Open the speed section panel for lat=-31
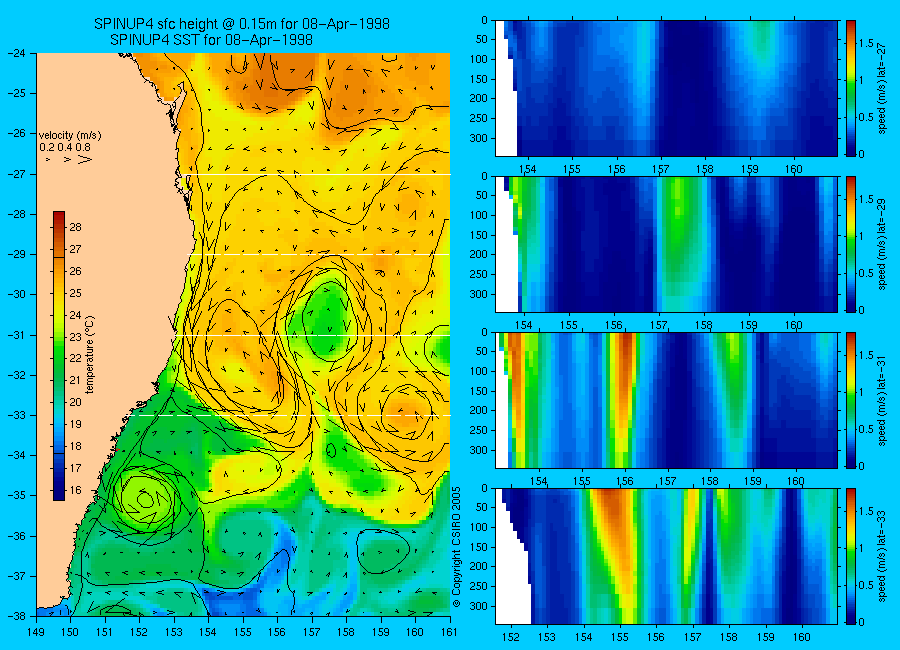Screen dimensions: 900x650 pos(666,400)
